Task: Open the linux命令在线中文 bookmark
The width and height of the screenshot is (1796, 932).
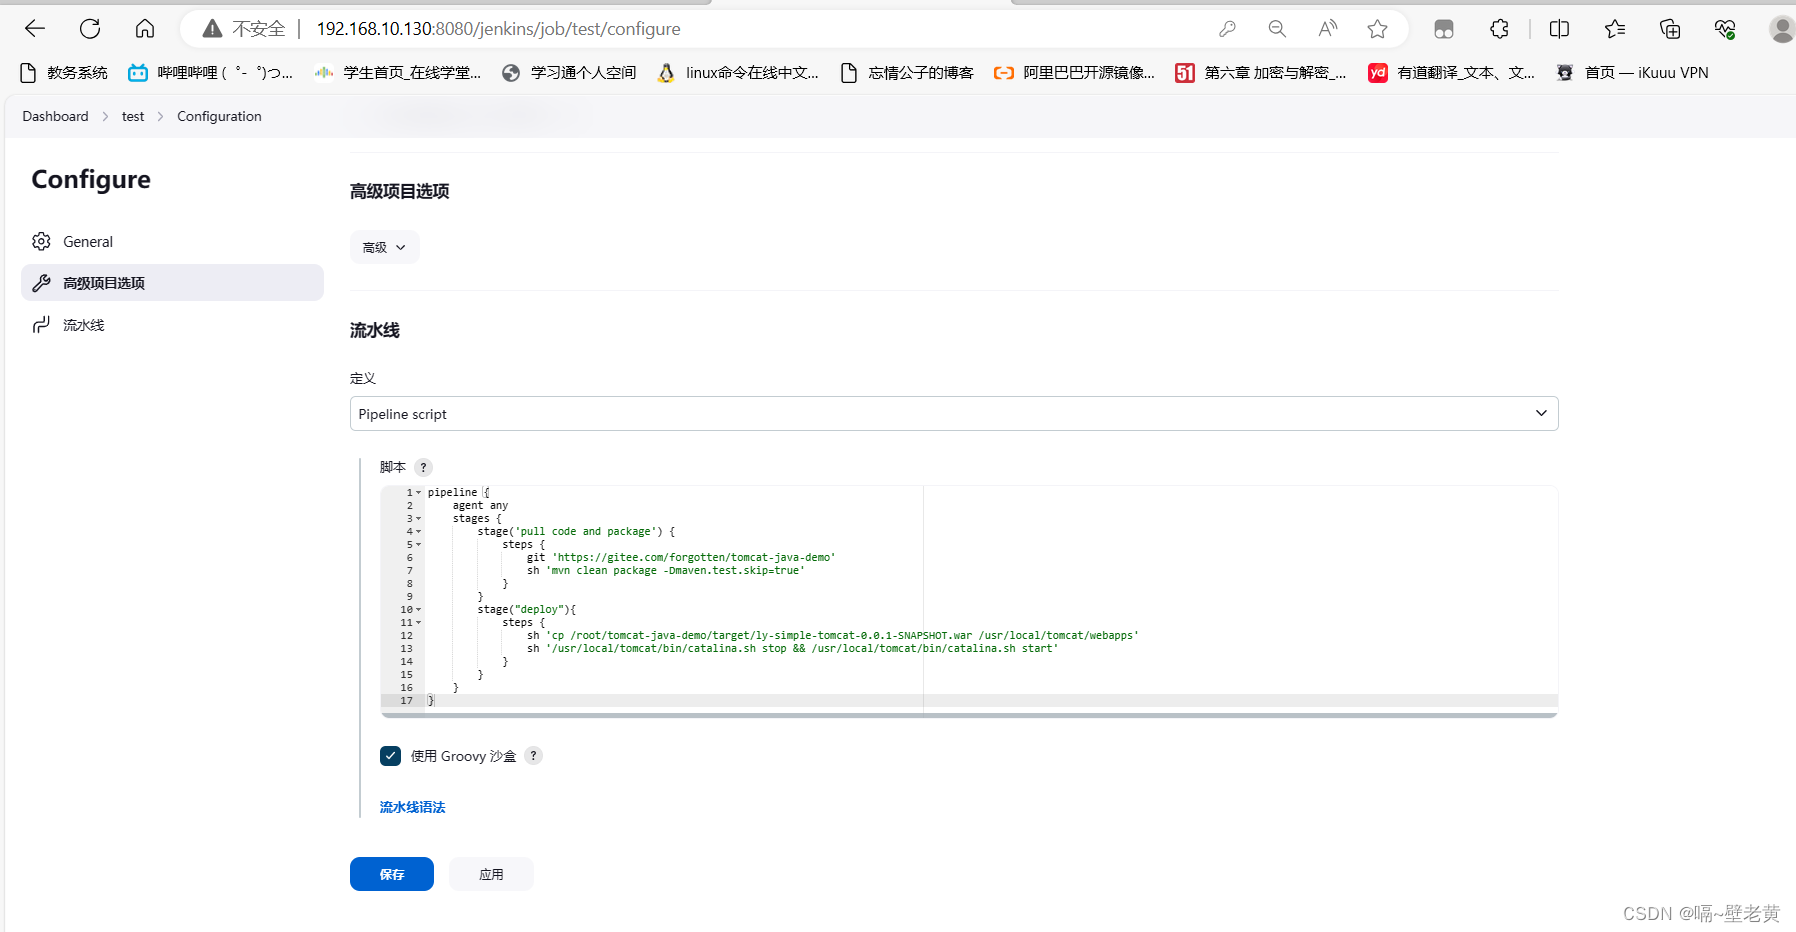Action: pyautogui.click(x=737, y=72)
